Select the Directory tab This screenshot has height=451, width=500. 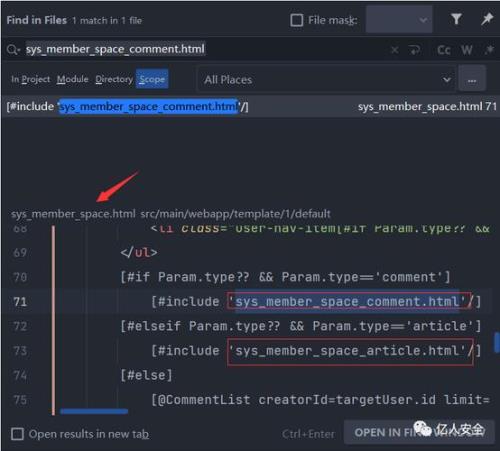pos(114,79)
